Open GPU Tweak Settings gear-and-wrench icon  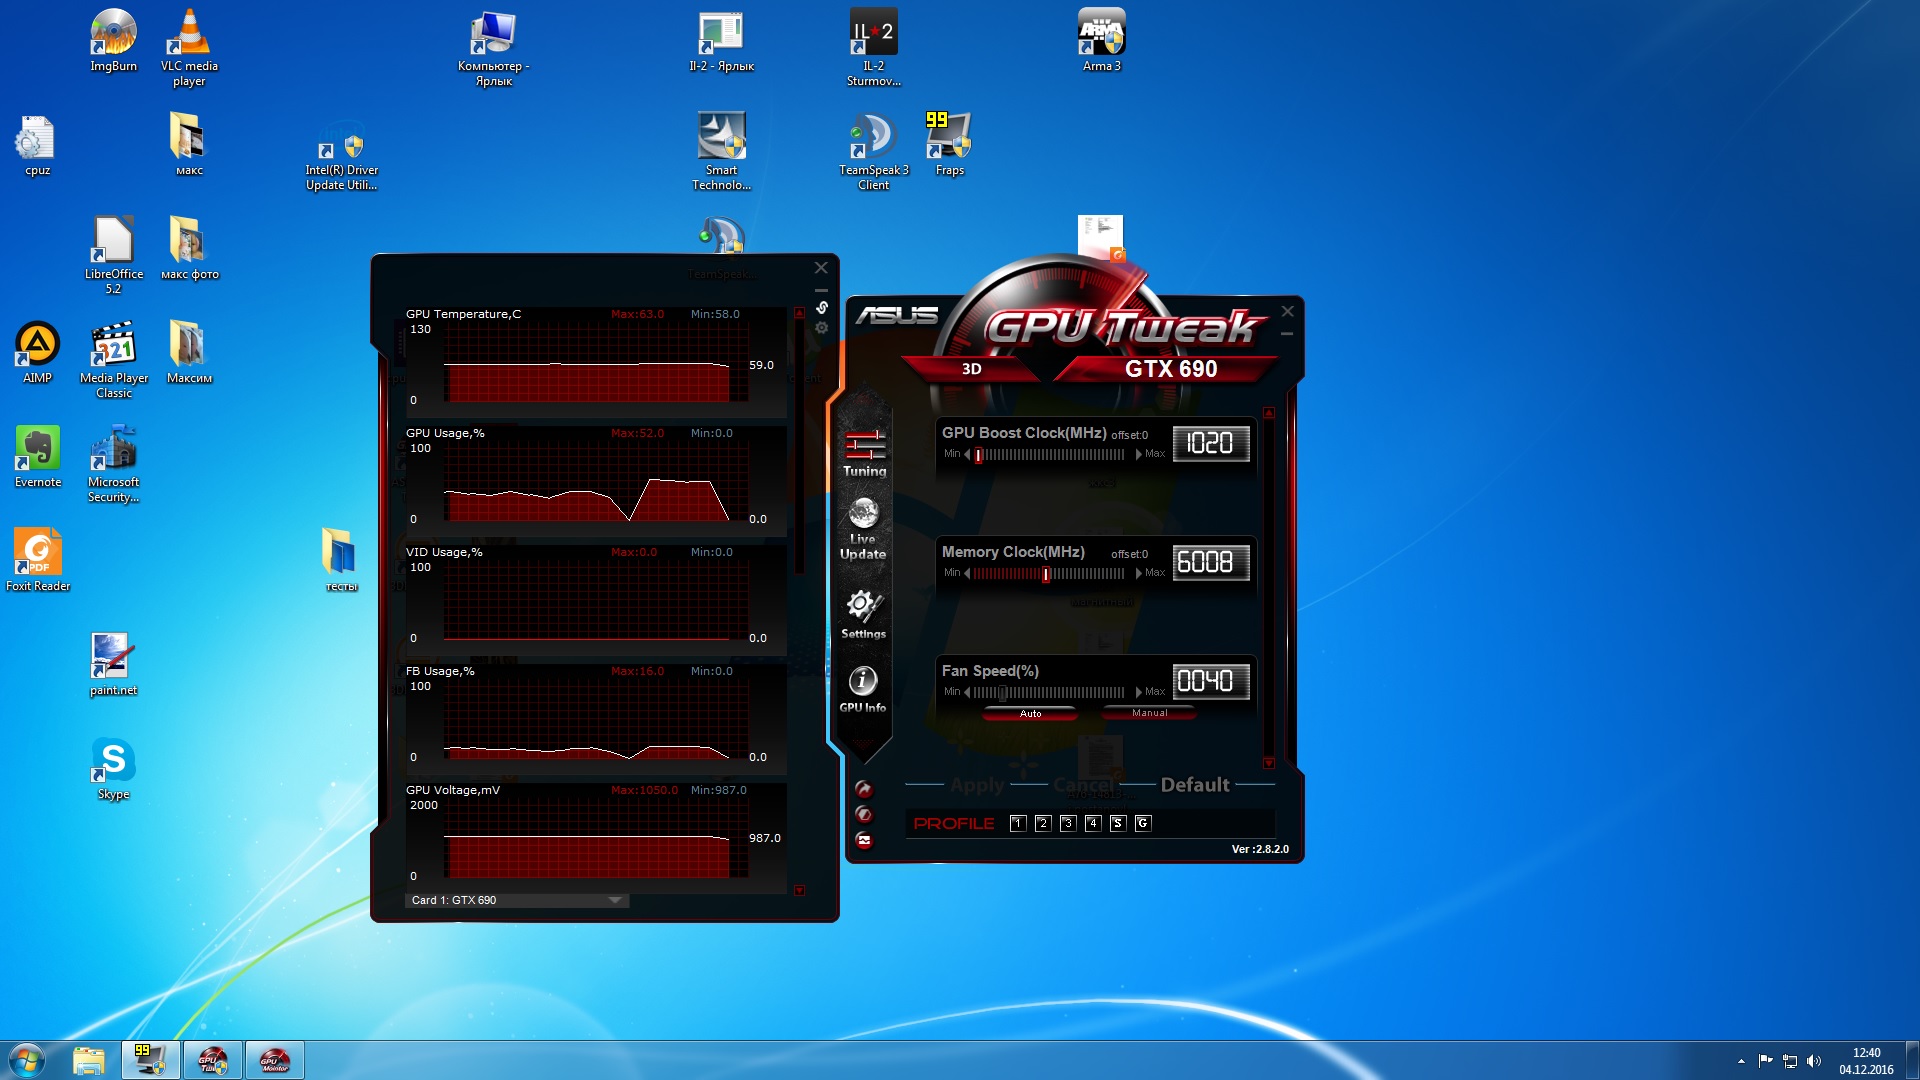click(863, 614)
